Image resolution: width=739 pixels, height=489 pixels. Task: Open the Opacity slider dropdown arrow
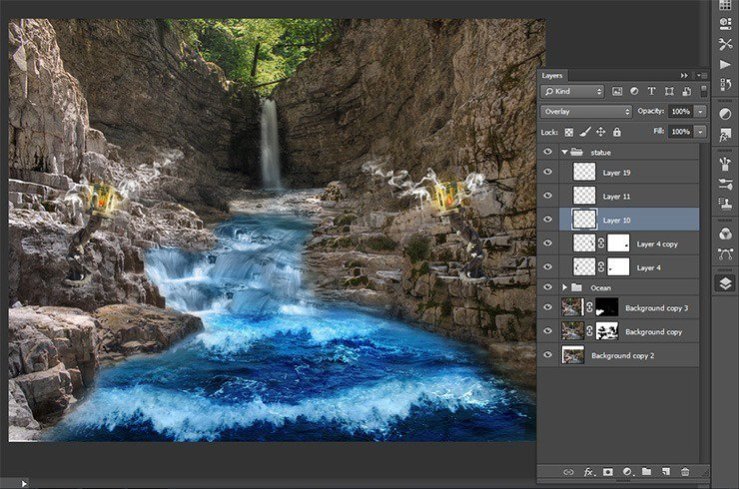point(700,111)
